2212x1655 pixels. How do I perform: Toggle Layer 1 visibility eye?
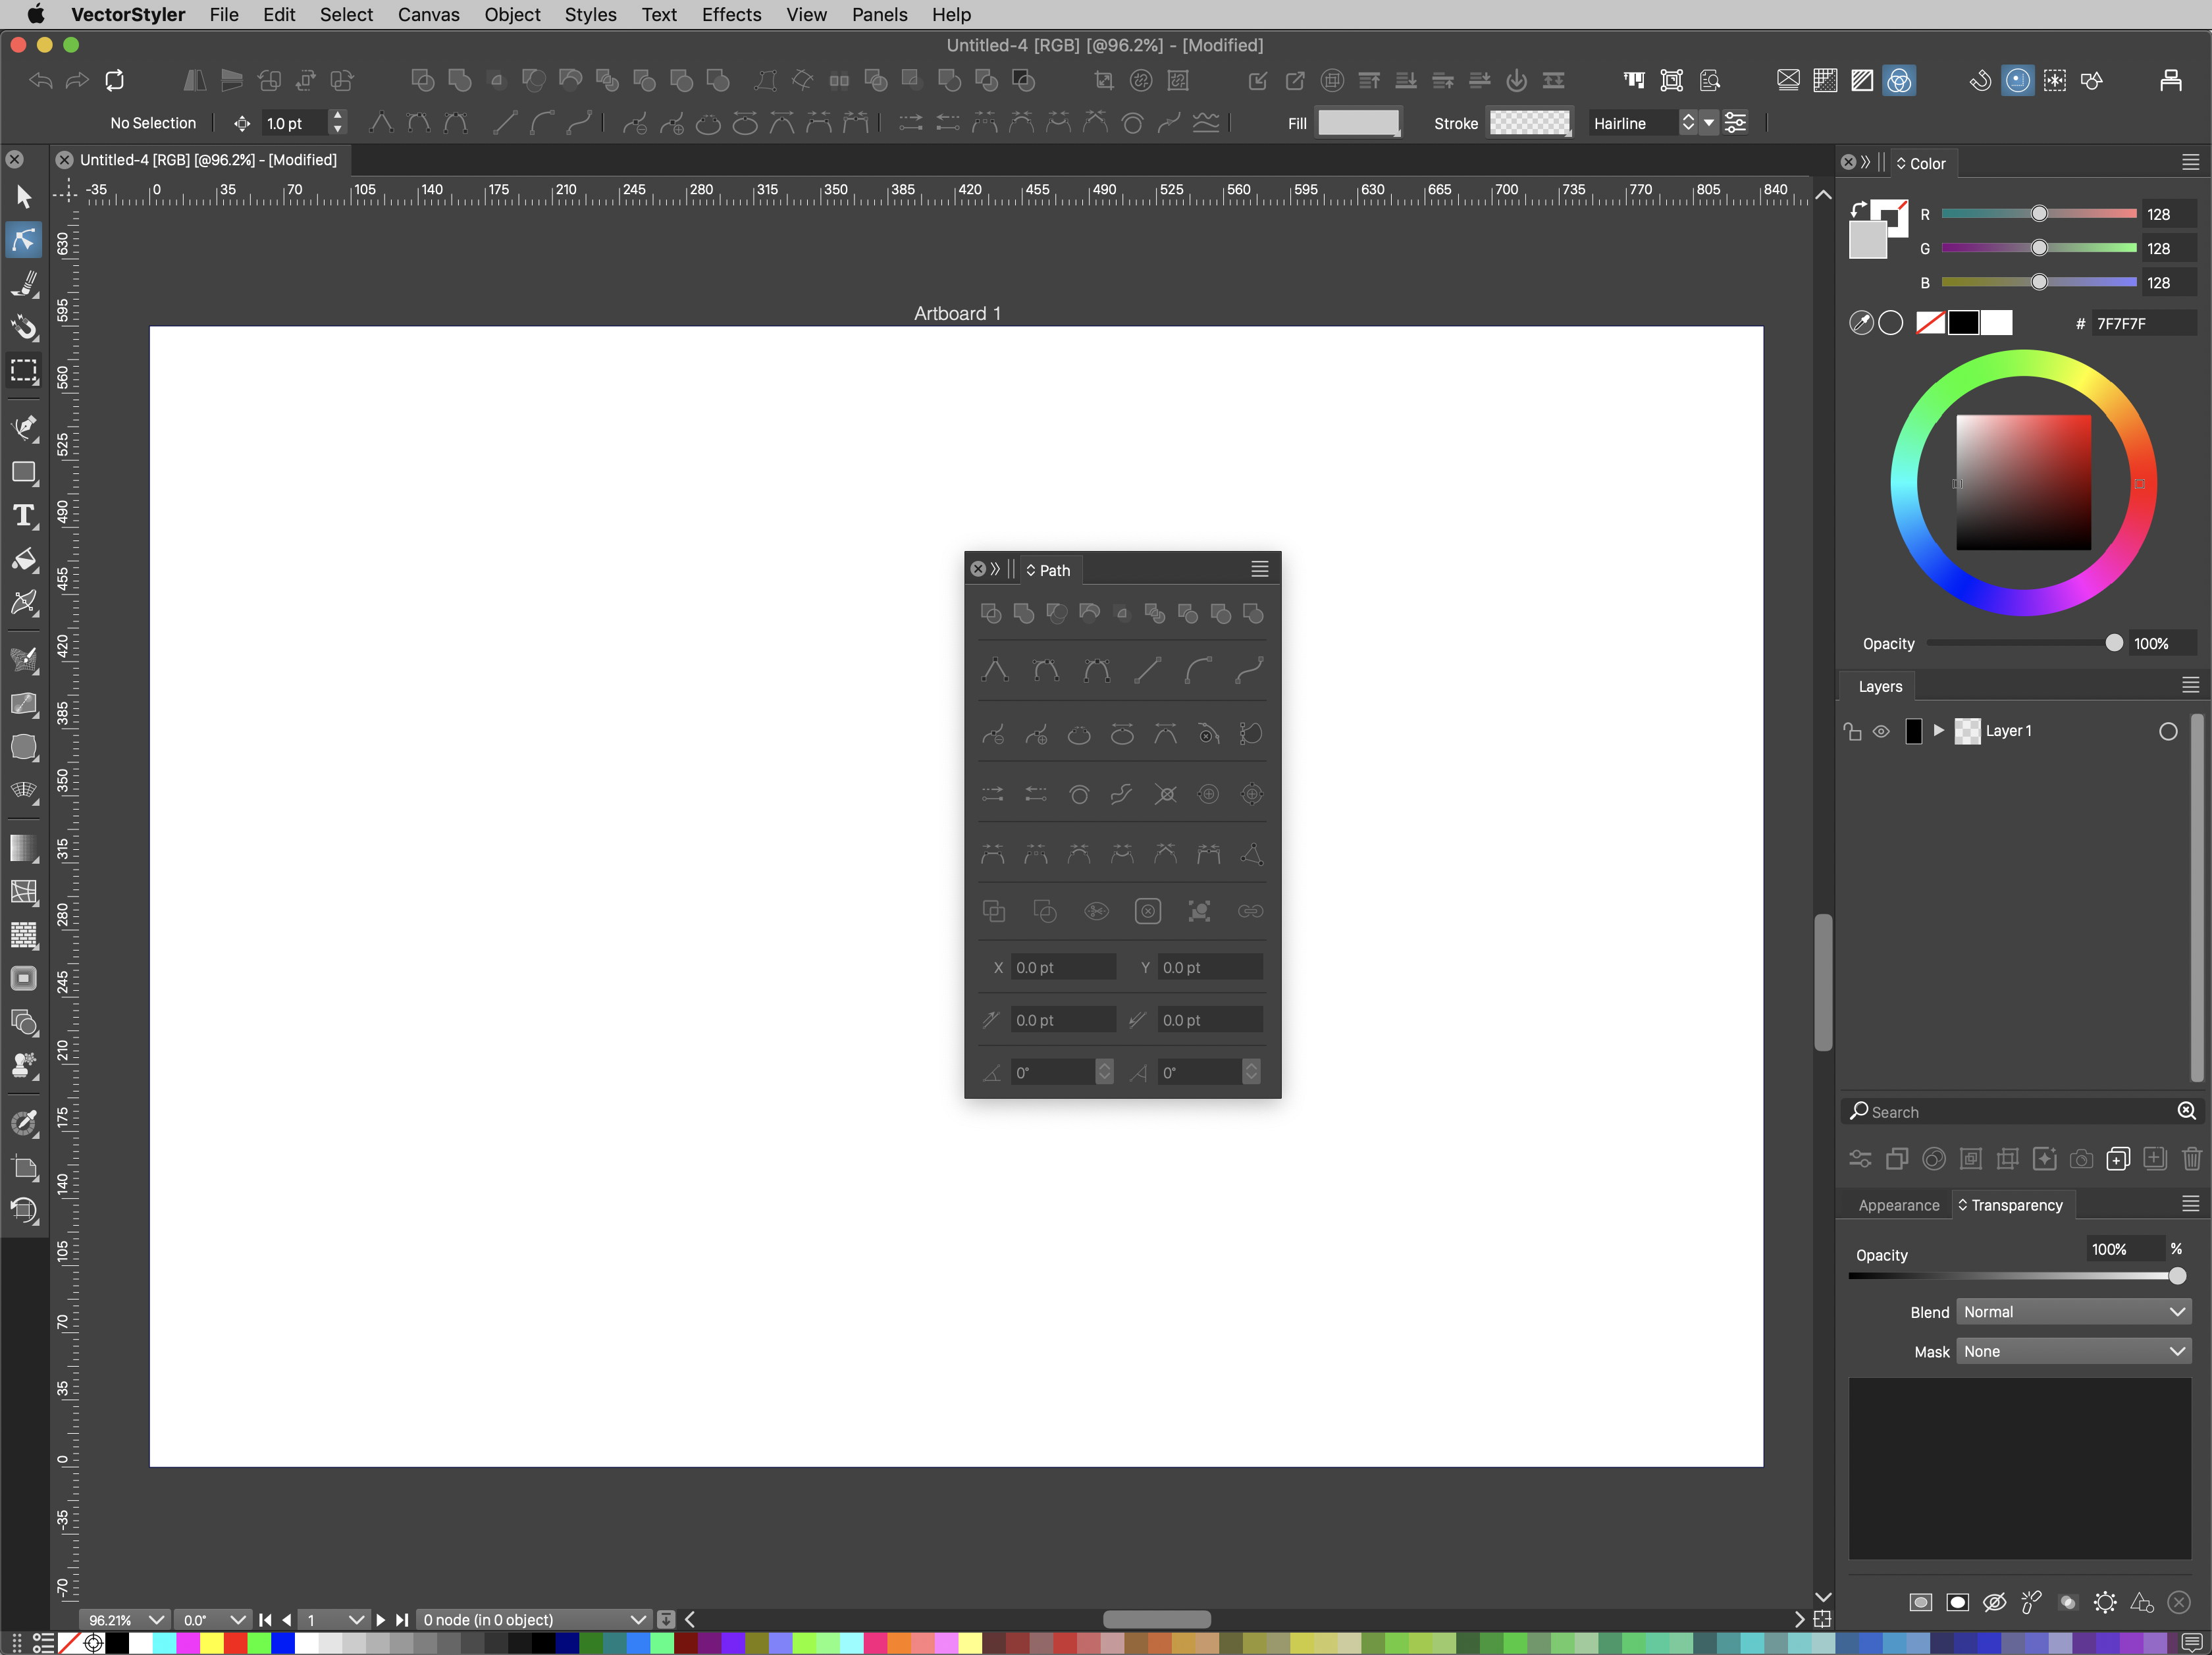pyautogui.click(x=1881, y=731)
